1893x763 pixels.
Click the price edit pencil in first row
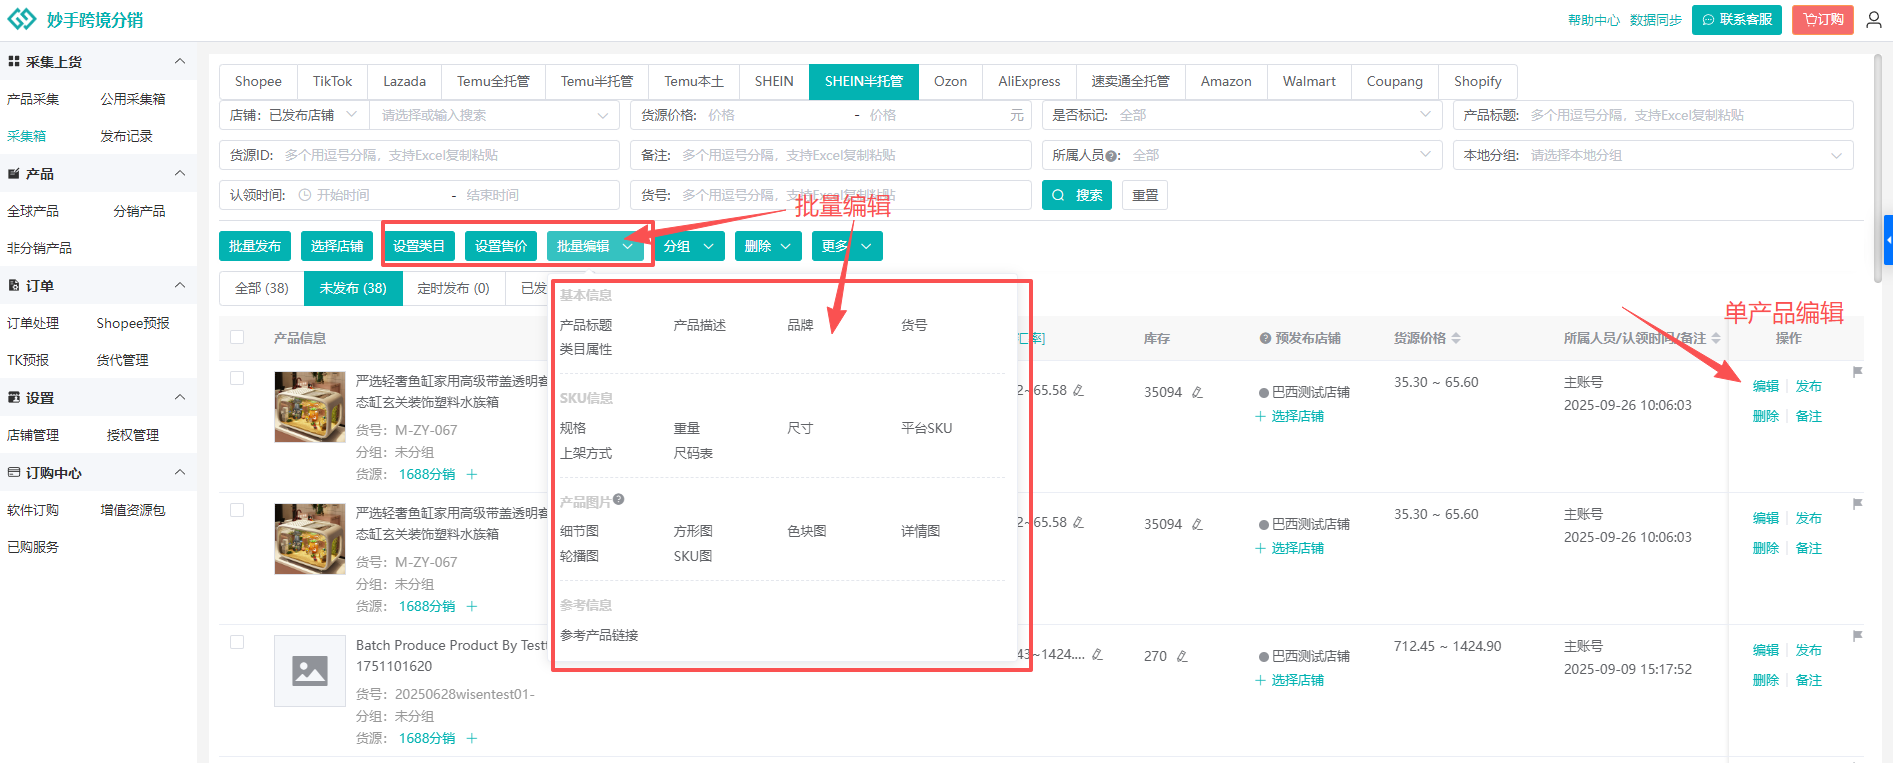(1078, 390)
